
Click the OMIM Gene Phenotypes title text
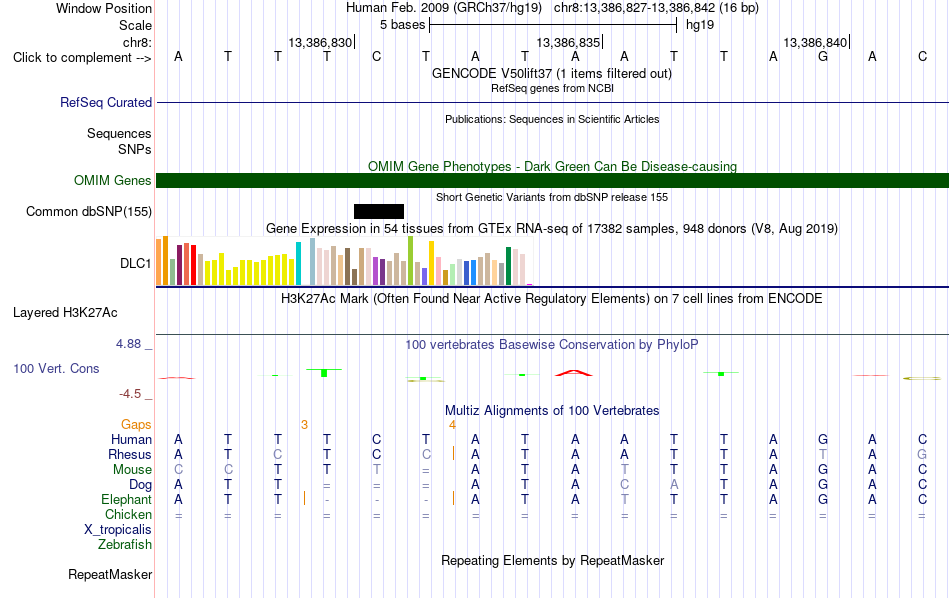point(552,166)
